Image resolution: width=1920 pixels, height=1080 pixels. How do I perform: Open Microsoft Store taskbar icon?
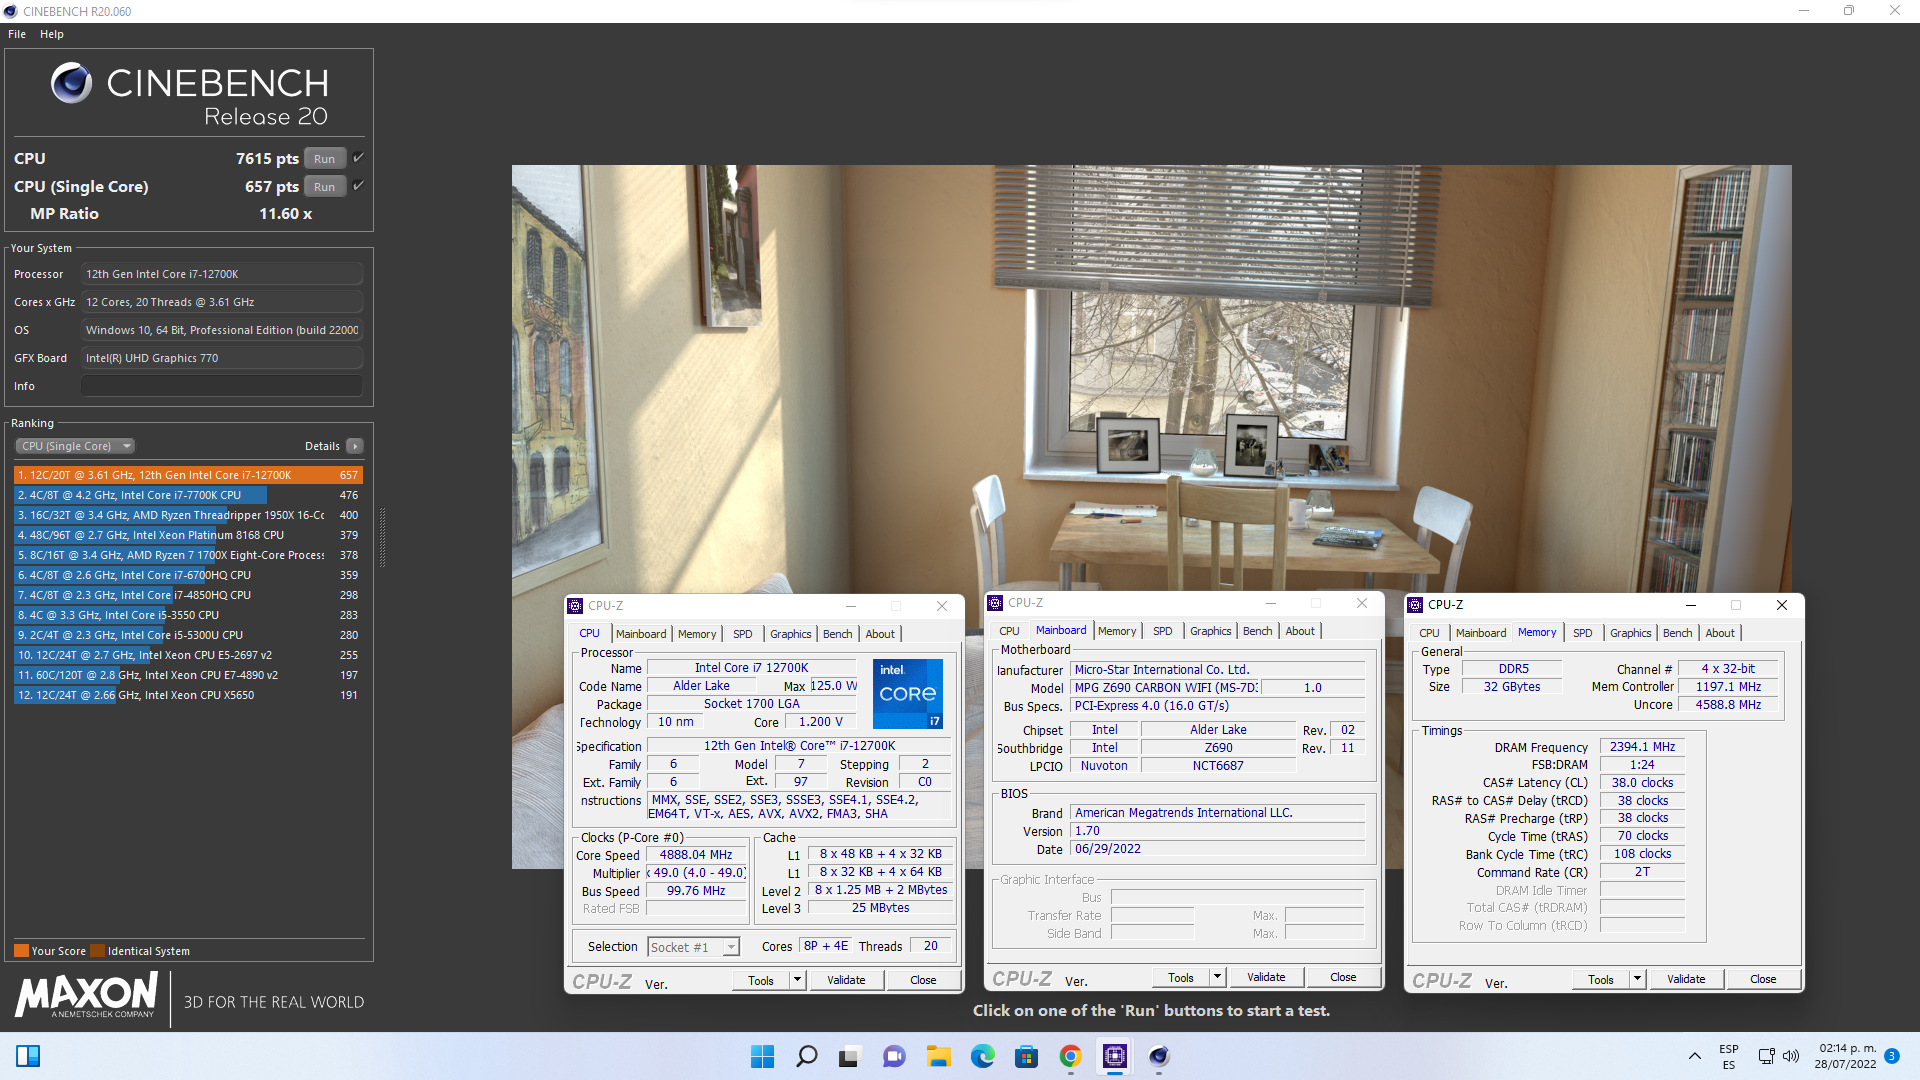click(x=1026, y=1056)
